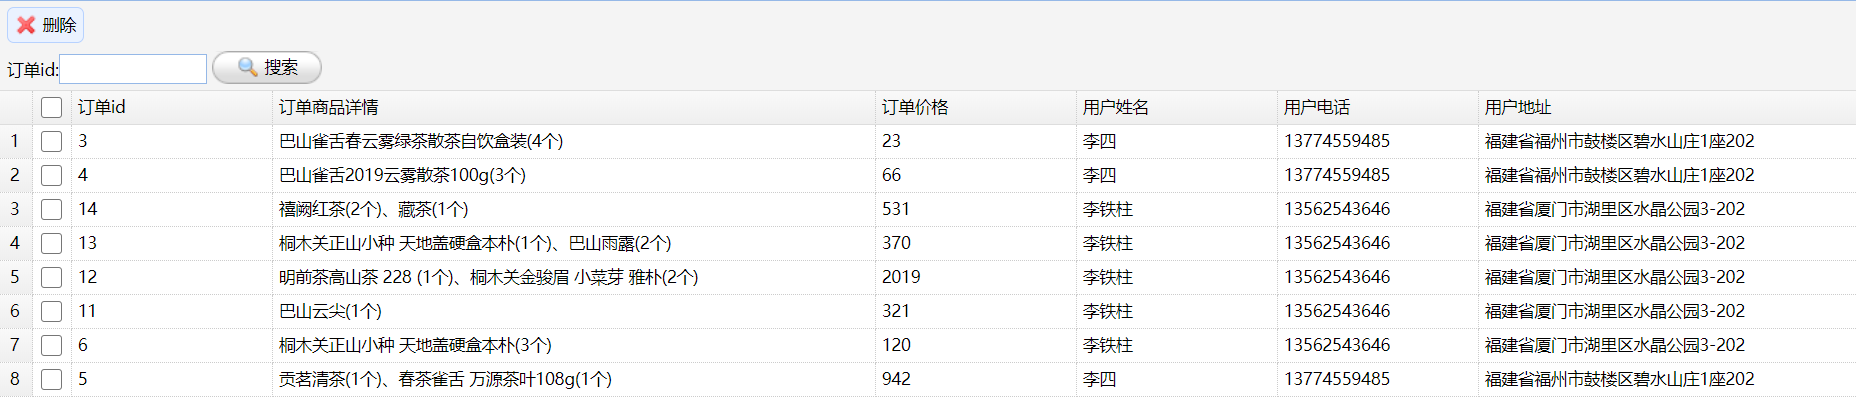Screen dimensions: 1856x411
Task: Click the order price cell 2019
Action: tap(901, 277)
